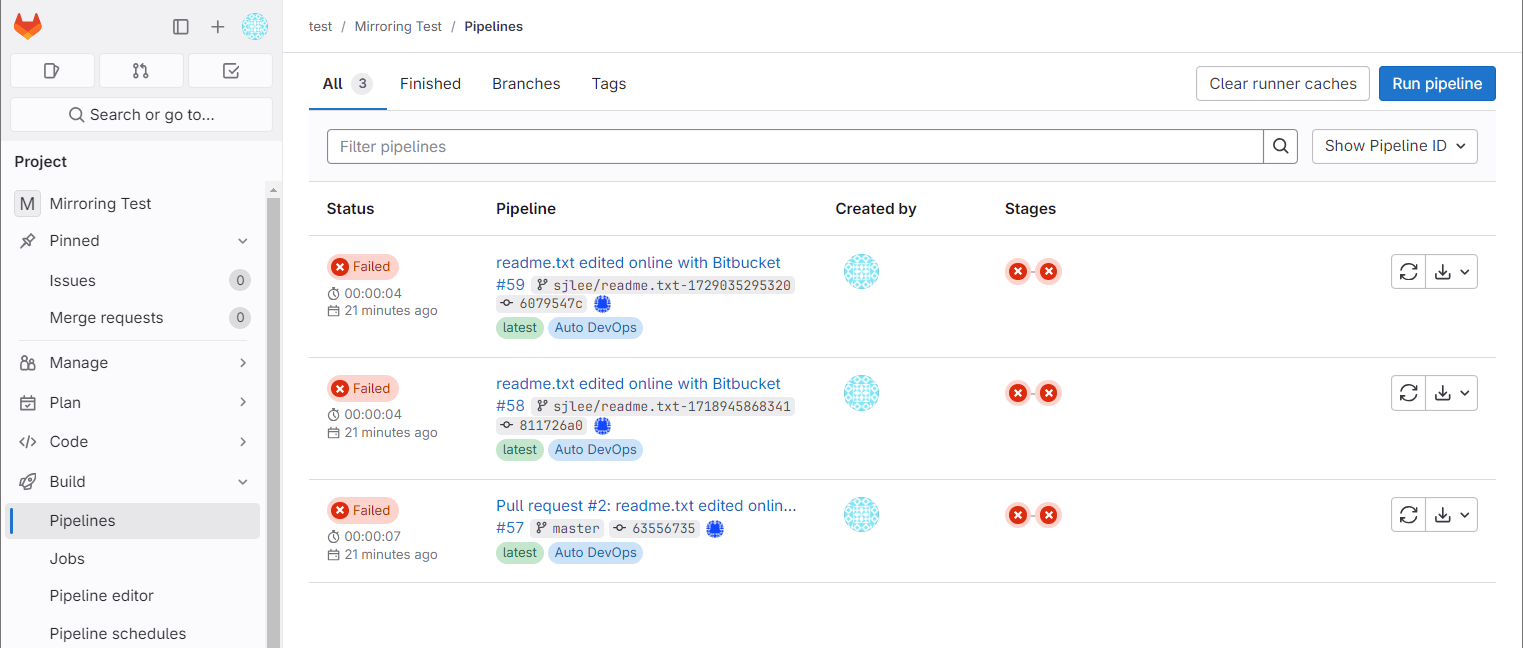
Task: Open commit 6079547c link
Action: pos(551,304)
